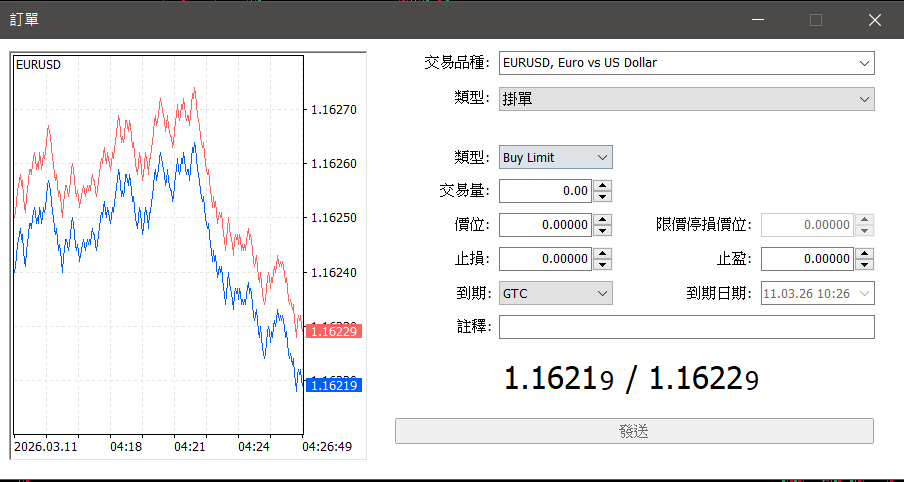Increase 止盈 take profit with up arrow
This screenshot has width=904, height=482.
[864, 253]
